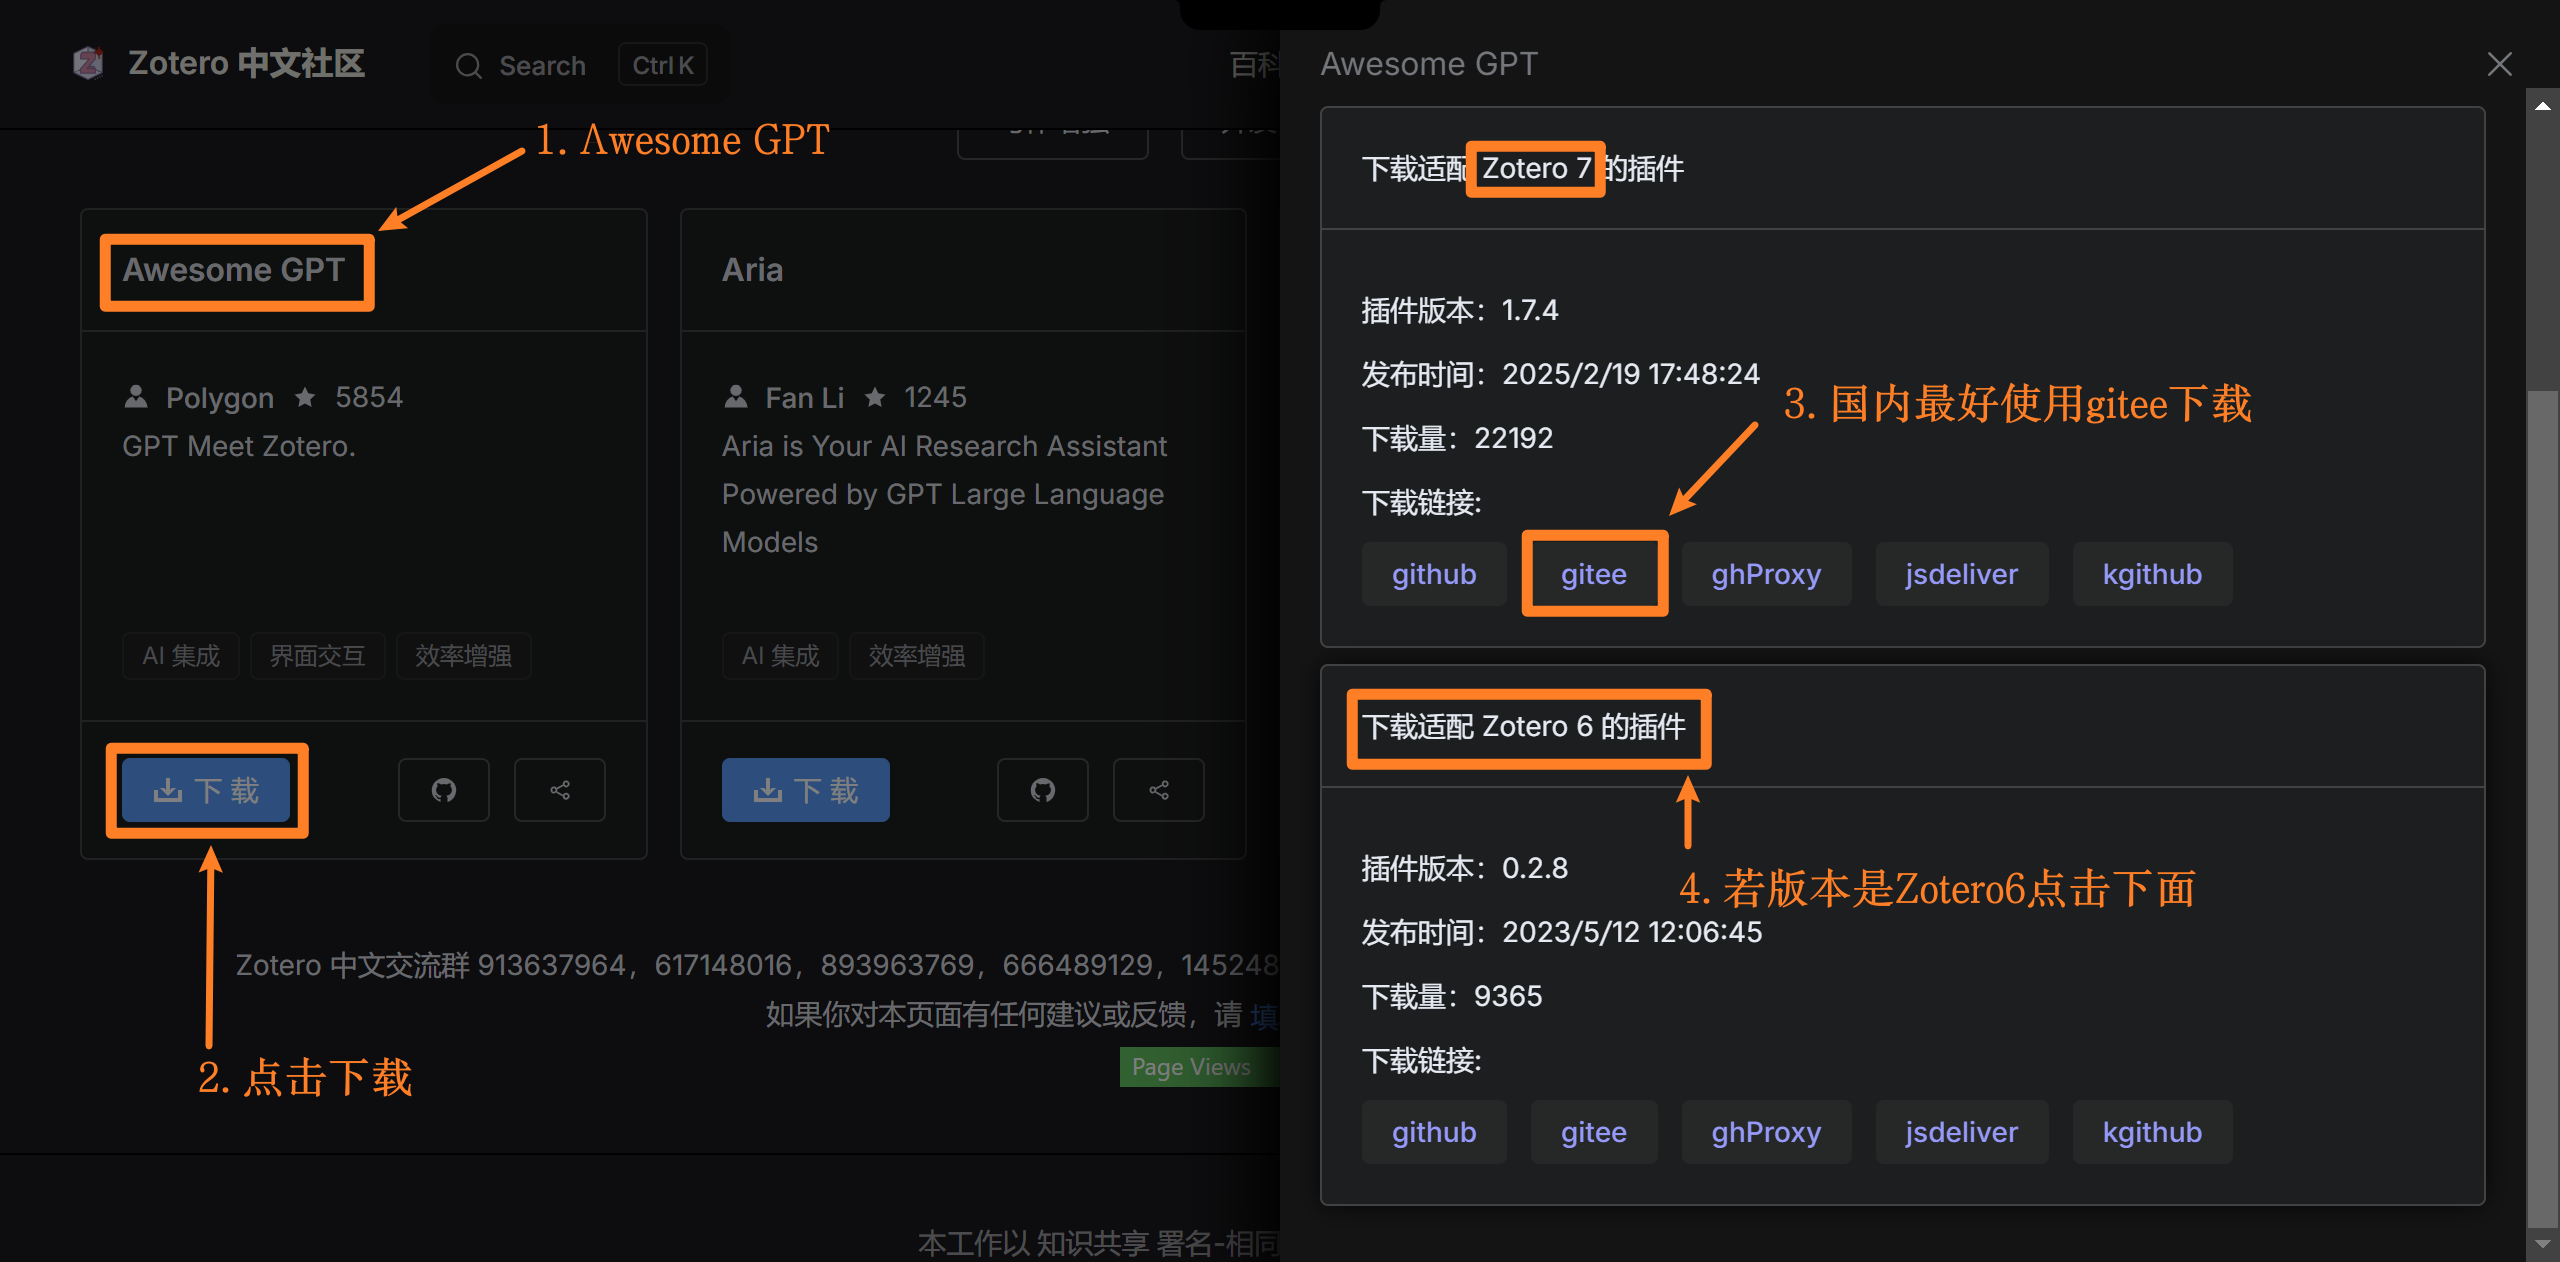Download Zotero 7 plugin via gitee
This screenshot has height=1262, width=2560.
coord(1593,574)
